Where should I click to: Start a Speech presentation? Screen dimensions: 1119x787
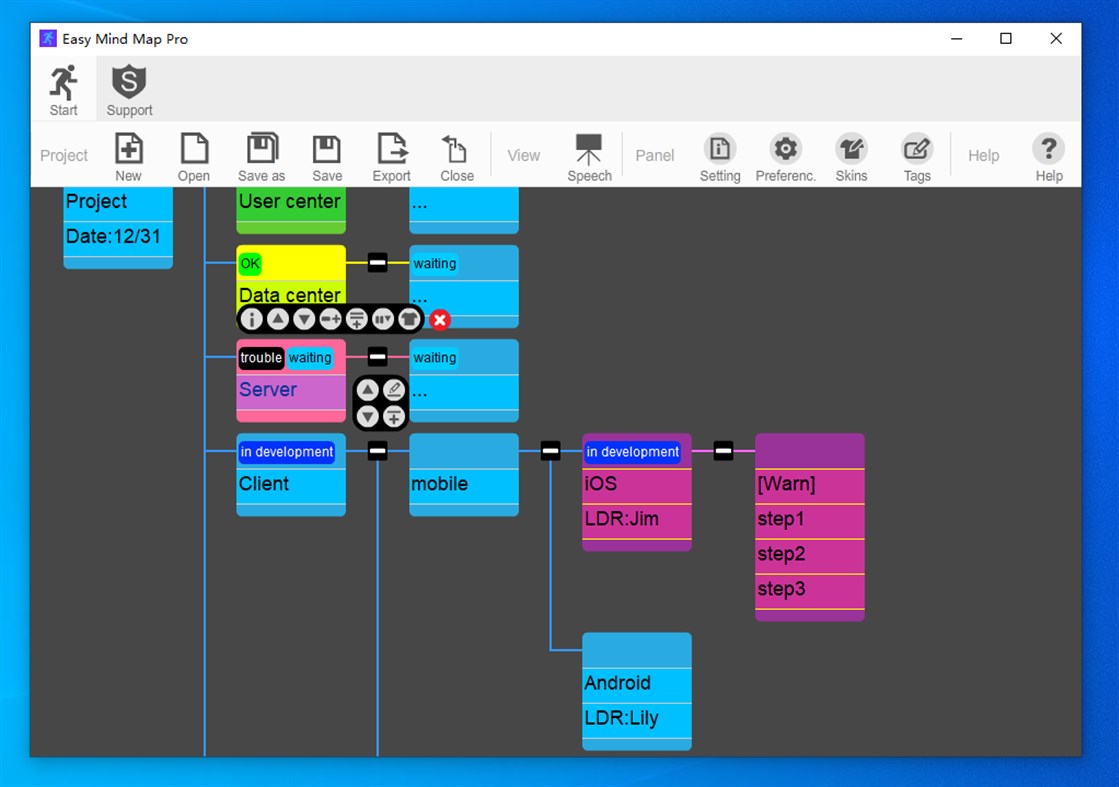click(589, 156)
